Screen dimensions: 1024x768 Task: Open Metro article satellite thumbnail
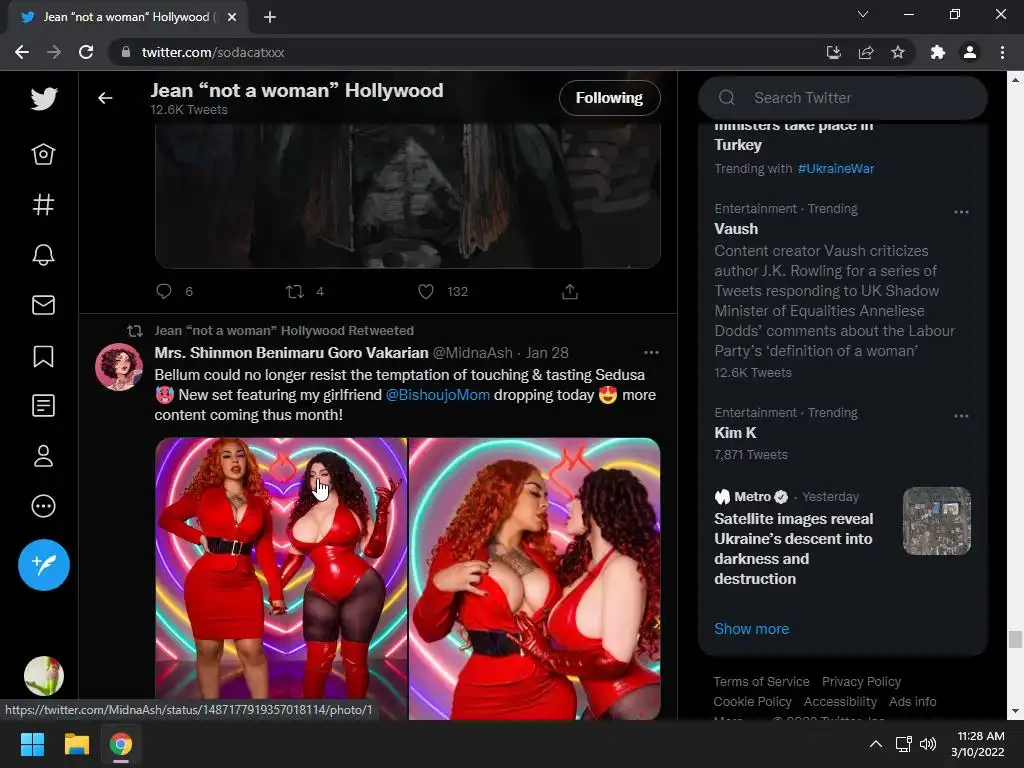coord(937,521)
